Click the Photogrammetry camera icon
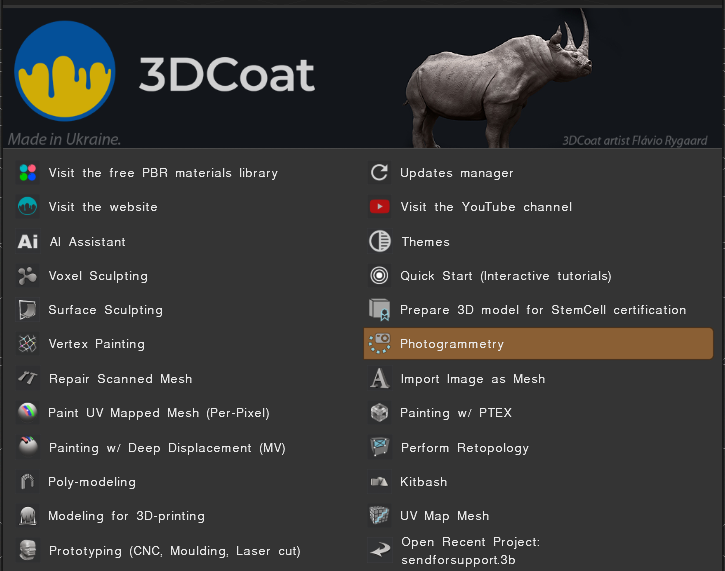Viewport: 725px width, 571px height. pos(380,344)
